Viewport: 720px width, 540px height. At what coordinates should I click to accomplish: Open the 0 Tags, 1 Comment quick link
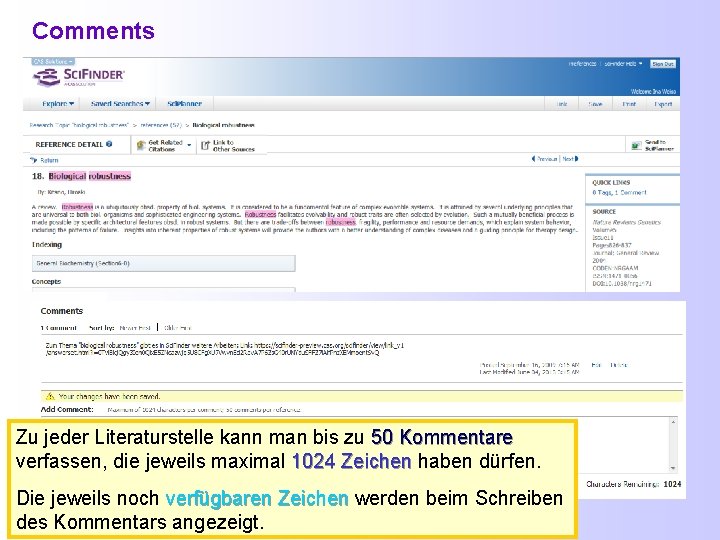[x=619, y=192]
